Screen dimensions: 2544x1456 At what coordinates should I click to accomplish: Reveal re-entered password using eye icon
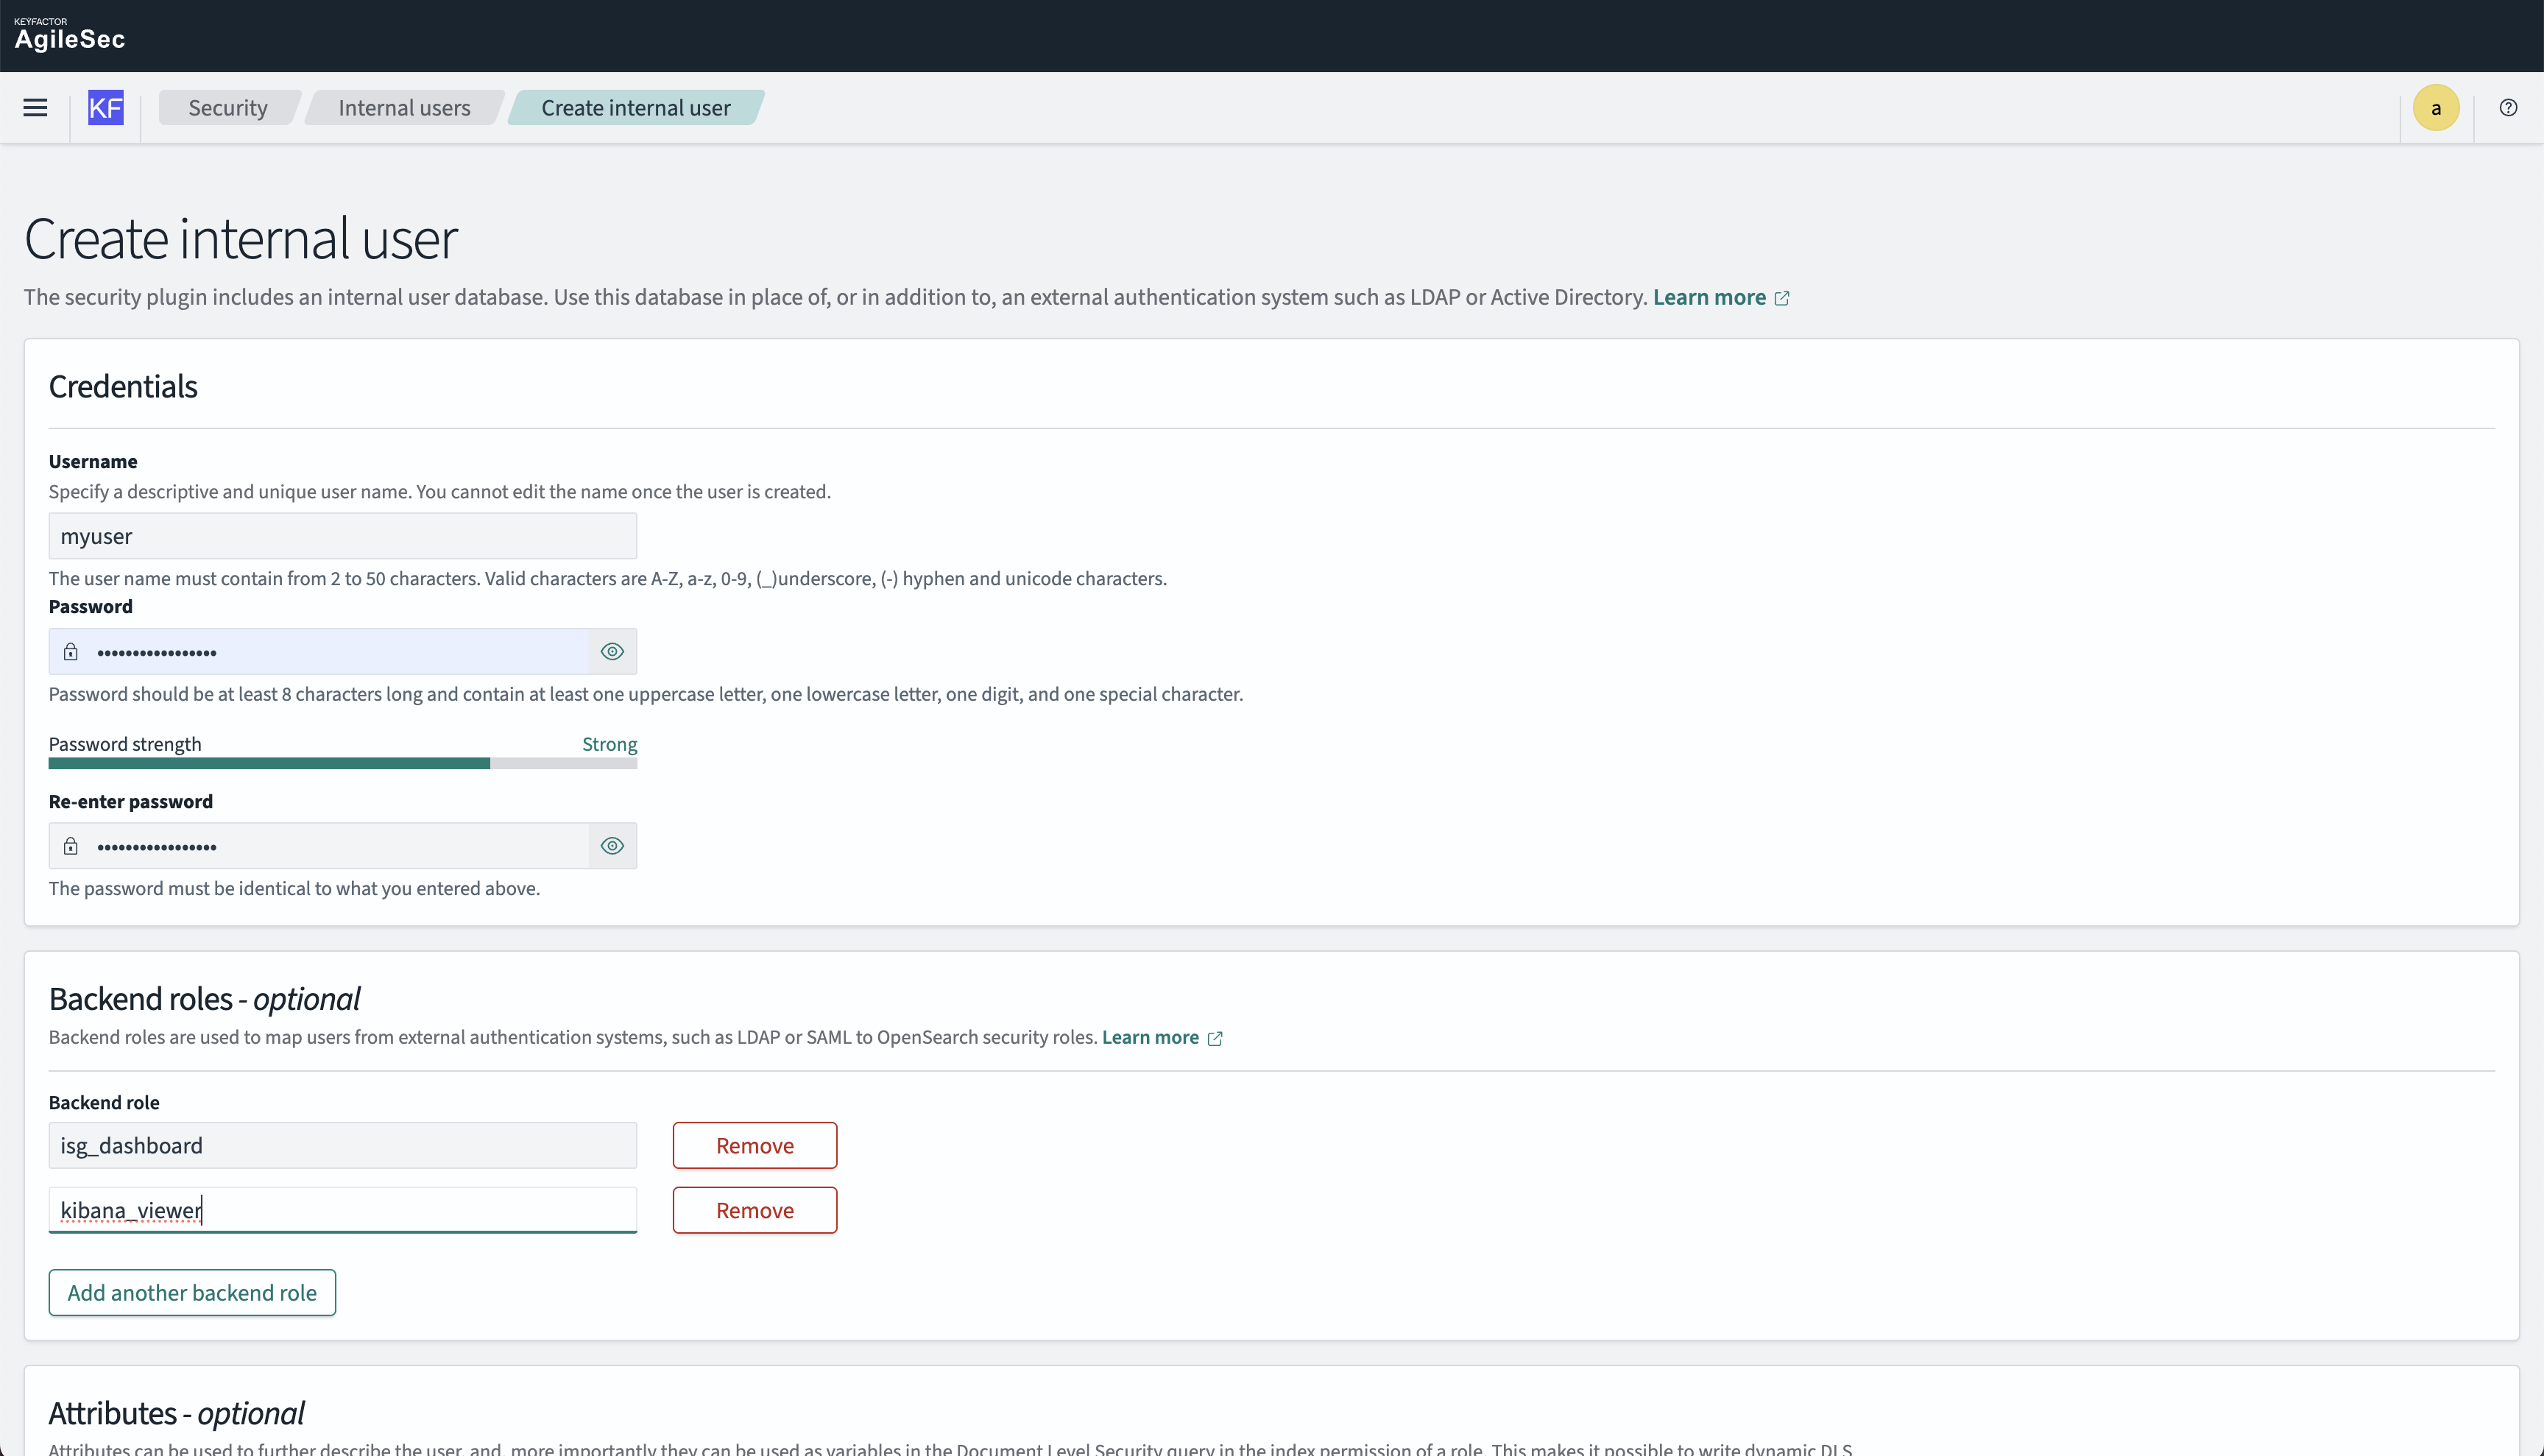click(612, 846)
